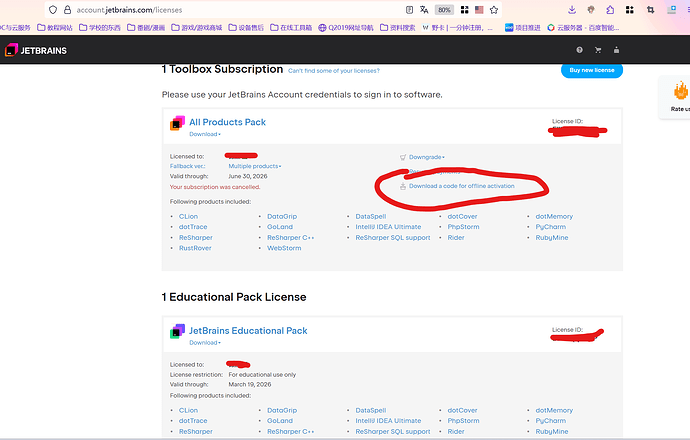Click the Buy new license button
Viewport: 690px width, 440px height.
pyautogui.click(x=592, y=70)
